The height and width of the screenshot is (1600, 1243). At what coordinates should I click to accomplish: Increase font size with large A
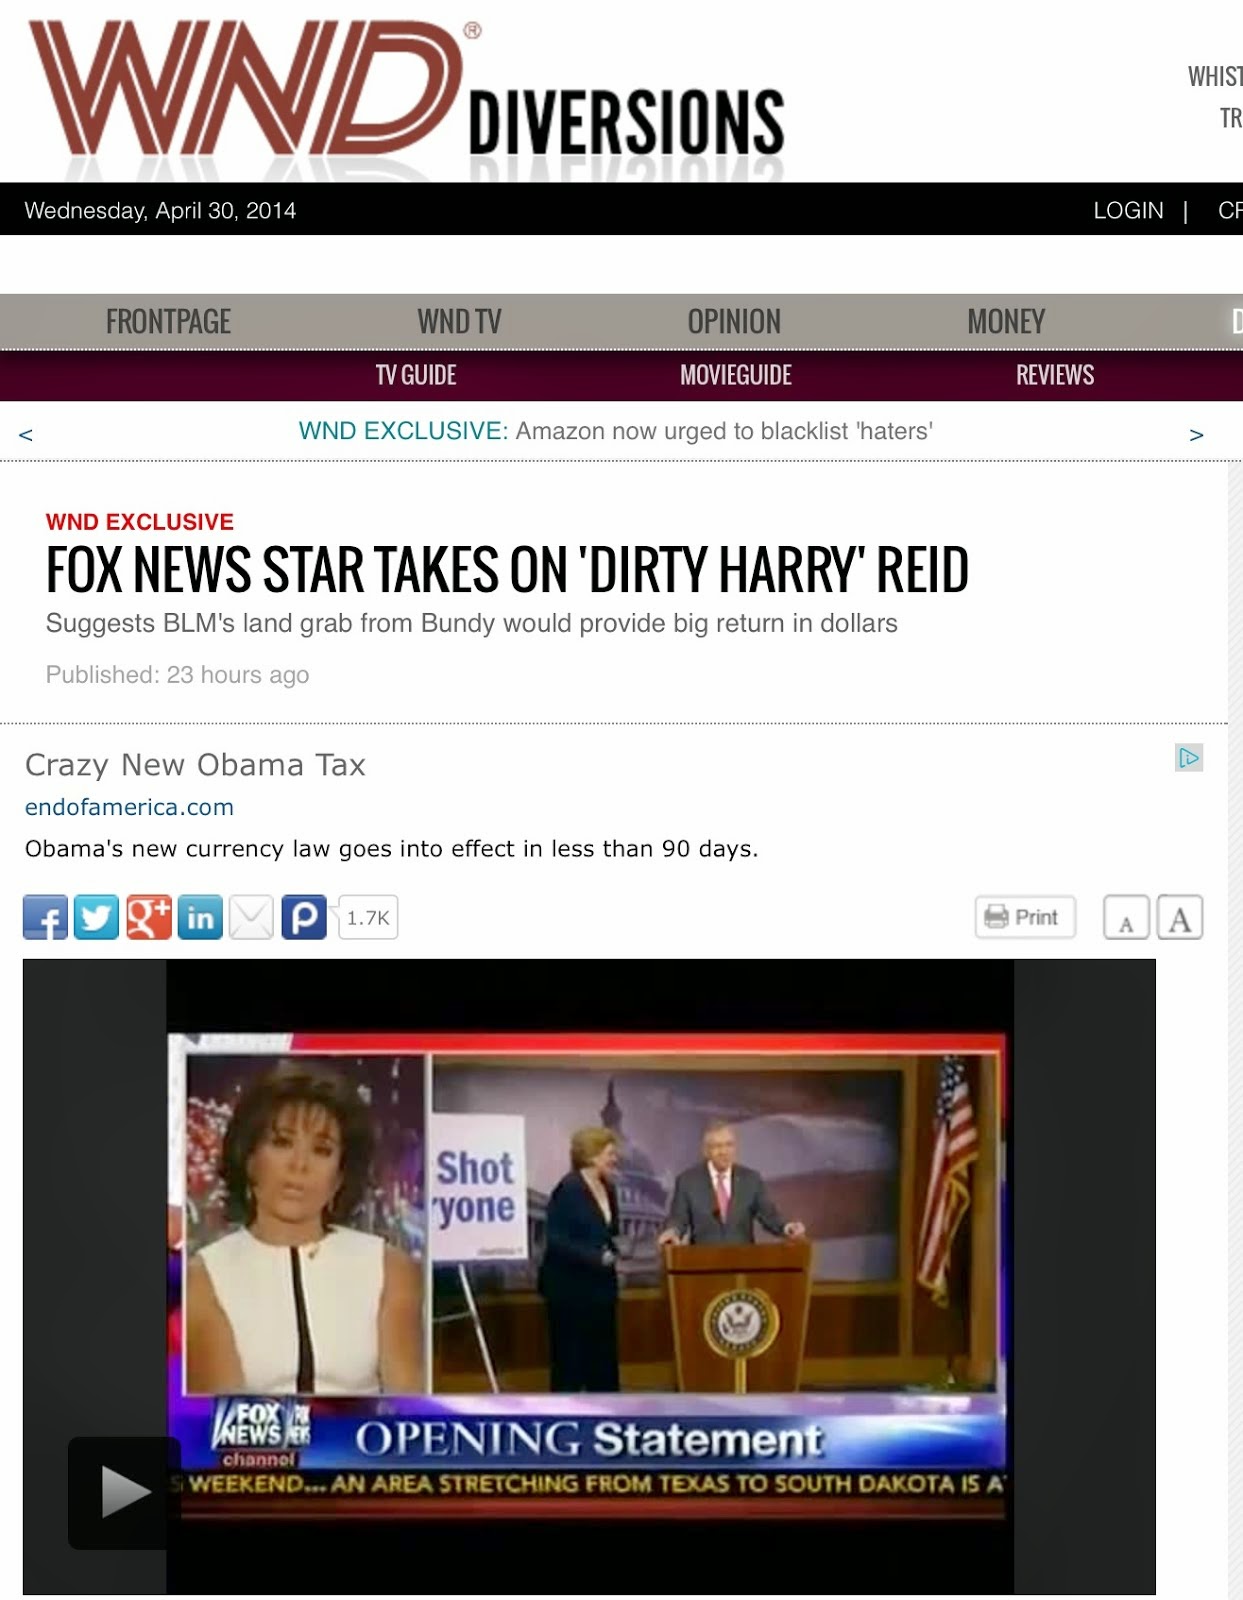click(1180, 917)
